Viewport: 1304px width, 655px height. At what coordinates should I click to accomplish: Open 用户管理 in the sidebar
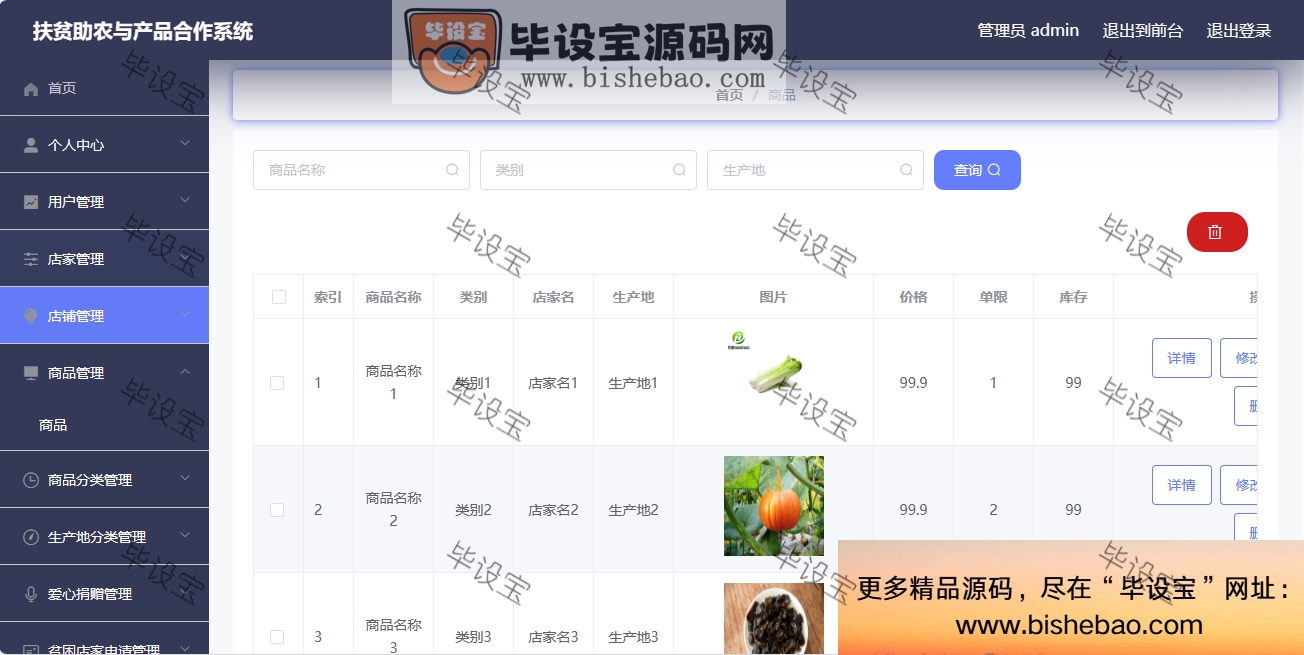pyautogui.click(x=104, y=202)
